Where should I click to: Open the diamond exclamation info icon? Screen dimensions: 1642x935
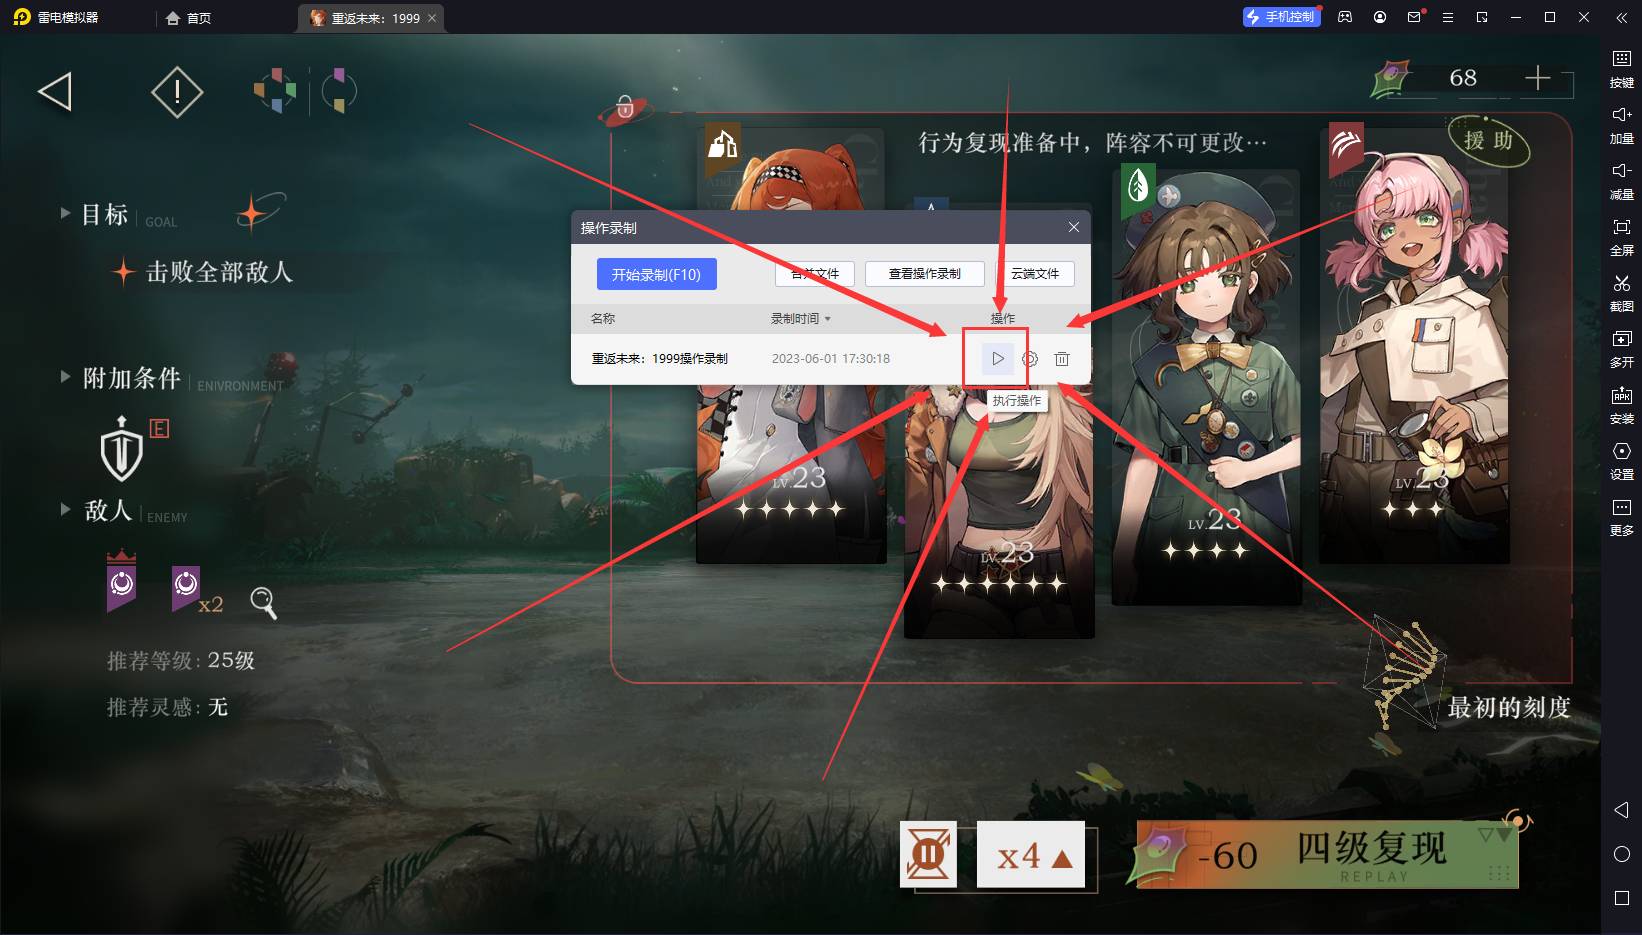pos(177,92)
